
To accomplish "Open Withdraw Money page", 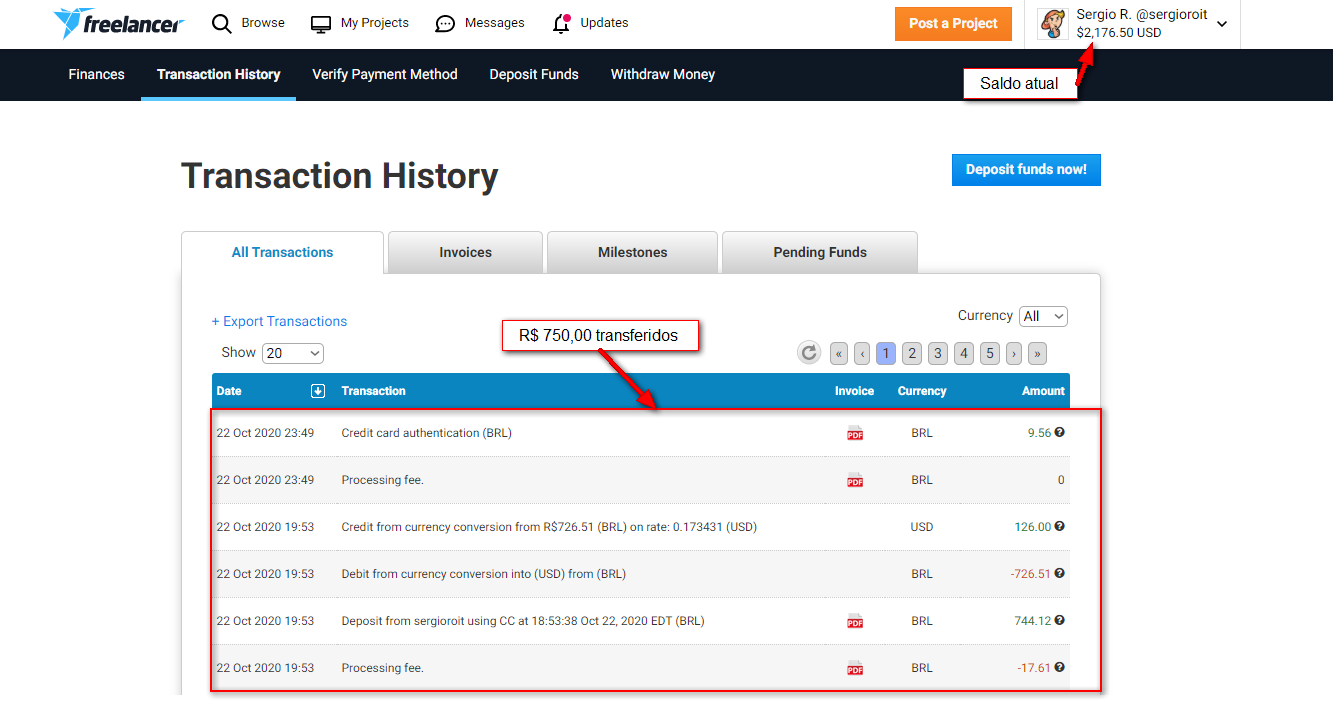I will 663,74.
